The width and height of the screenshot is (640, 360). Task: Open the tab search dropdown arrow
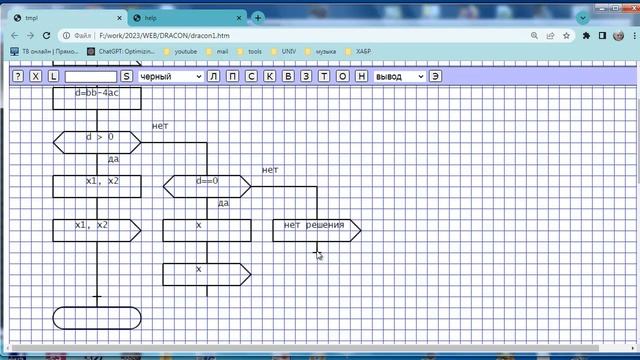(x=583, y=18)
